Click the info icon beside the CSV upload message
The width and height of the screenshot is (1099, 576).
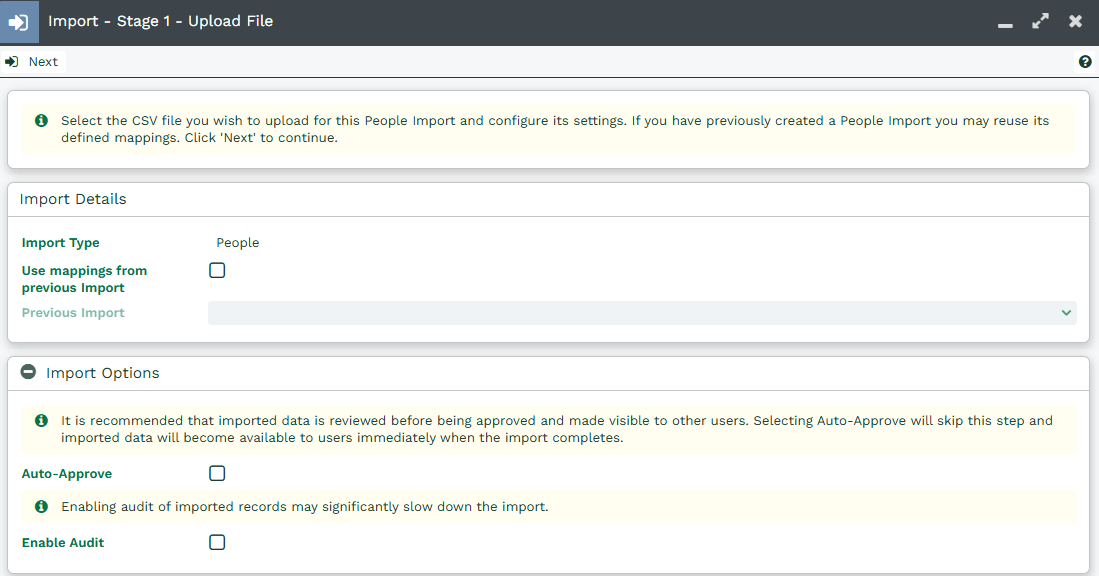tap(41, 121)
